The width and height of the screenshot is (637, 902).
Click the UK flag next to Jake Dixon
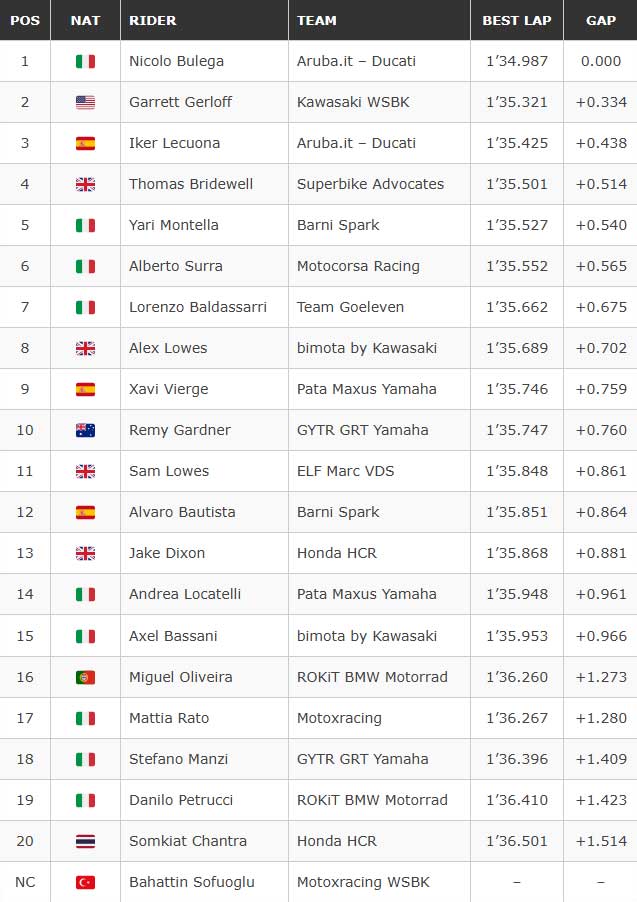(x=85, y=553)
